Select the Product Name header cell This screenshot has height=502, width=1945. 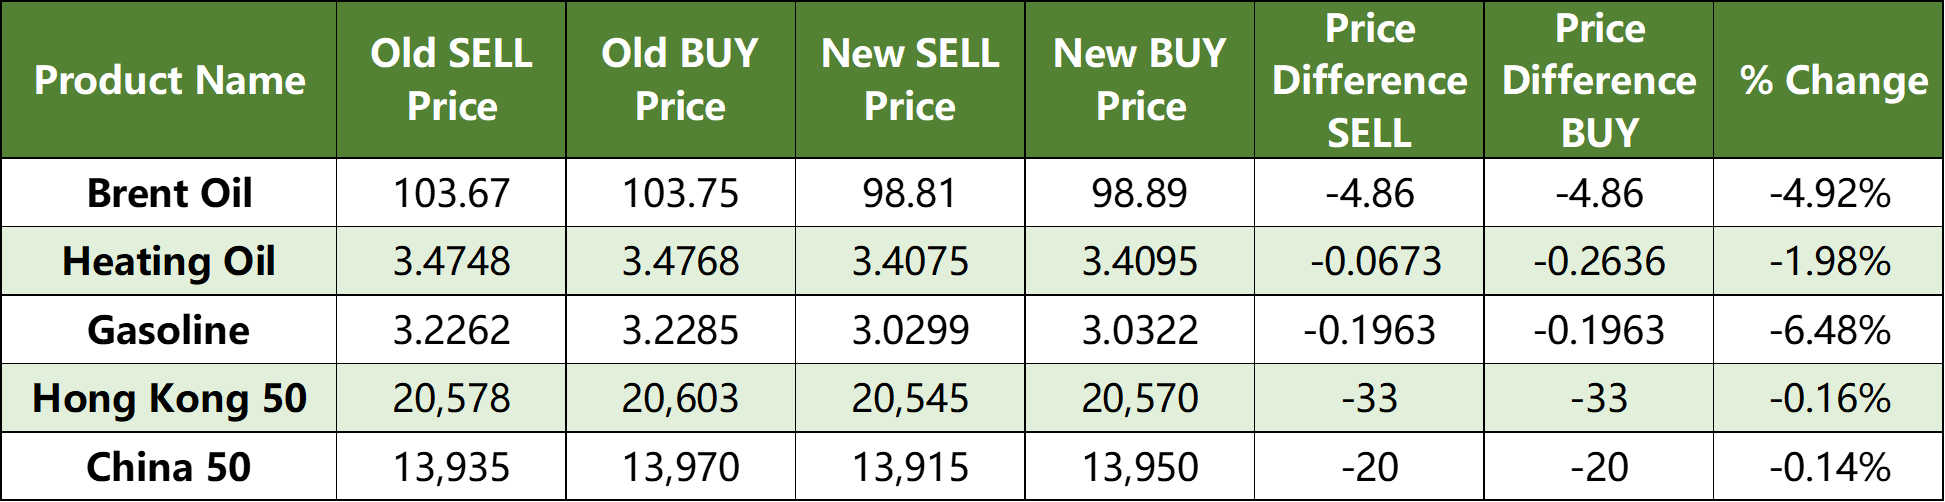pyautogui.click(x=169, y=80)
